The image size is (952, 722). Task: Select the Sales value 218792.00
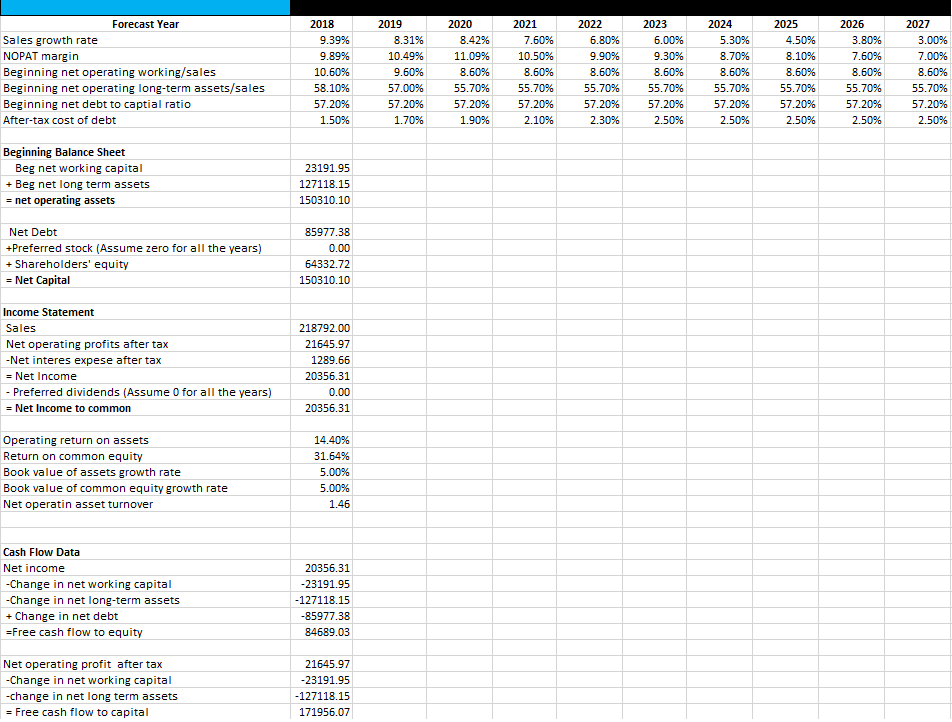pyautogui.click(x=322, y=328)
